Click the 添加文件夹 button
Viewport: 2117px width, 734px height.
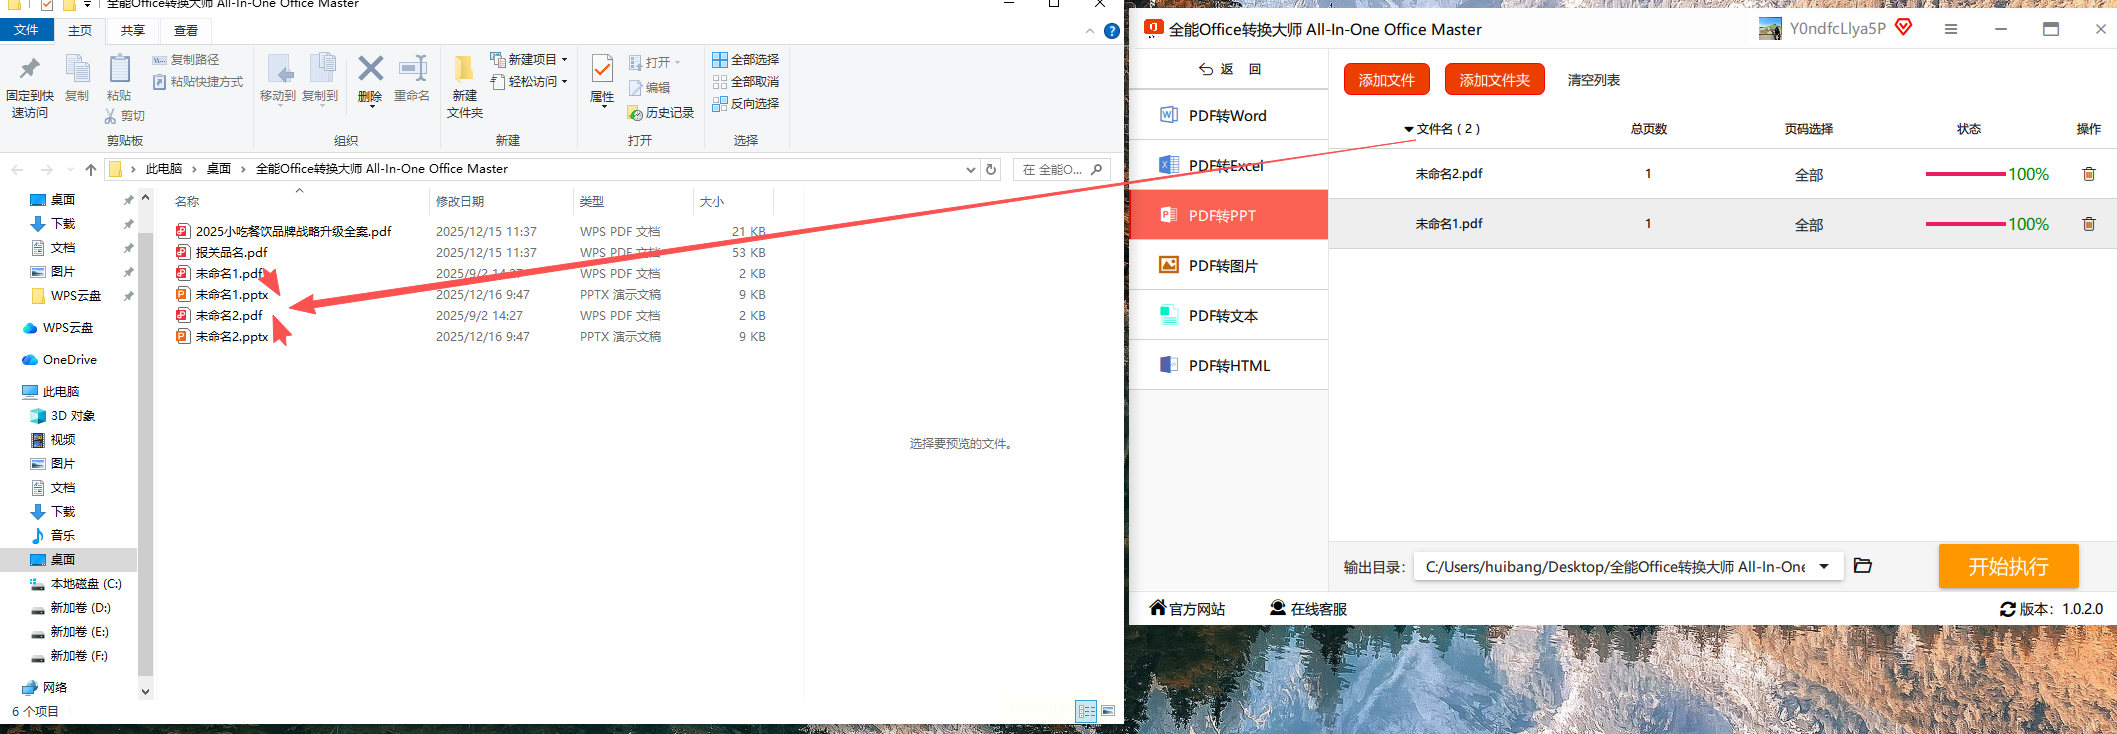tap(1495, 79)
